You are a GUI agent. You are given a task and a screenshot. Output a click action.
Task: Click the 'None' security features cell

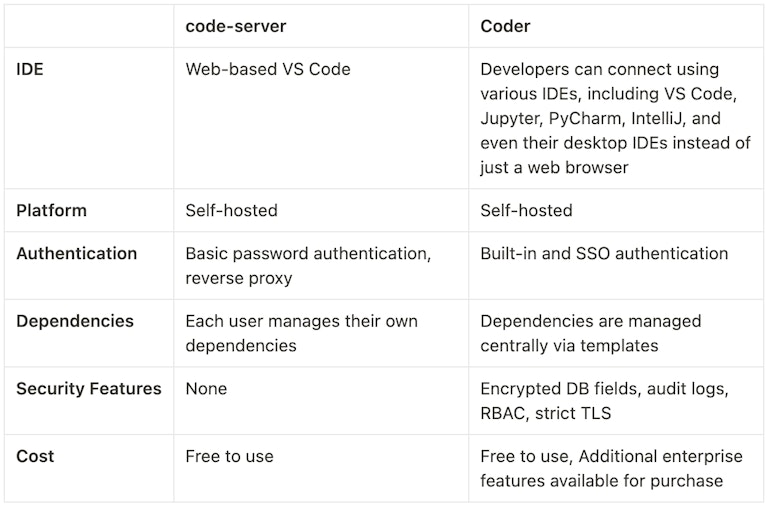(x=206, y=389)
